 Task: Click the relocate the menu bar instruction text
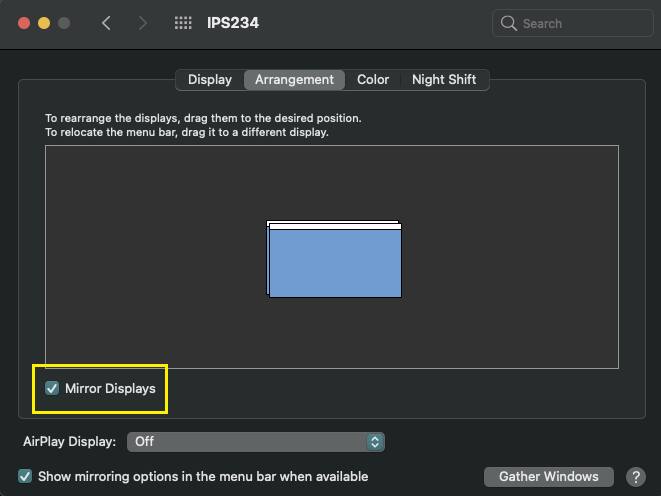[x=187, y=132]
